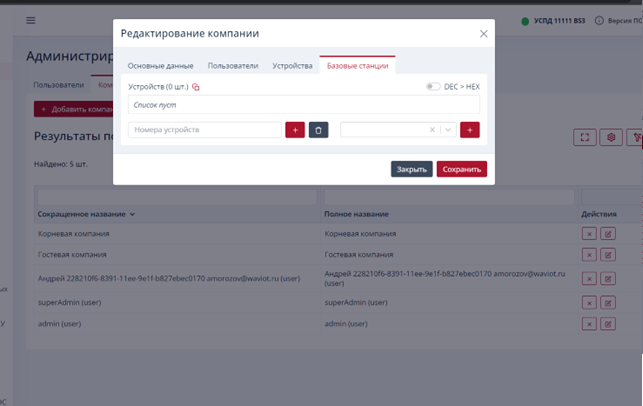643x406 pixels.
Task: Edit Гостевая компания row
Action: pos(608,255)
